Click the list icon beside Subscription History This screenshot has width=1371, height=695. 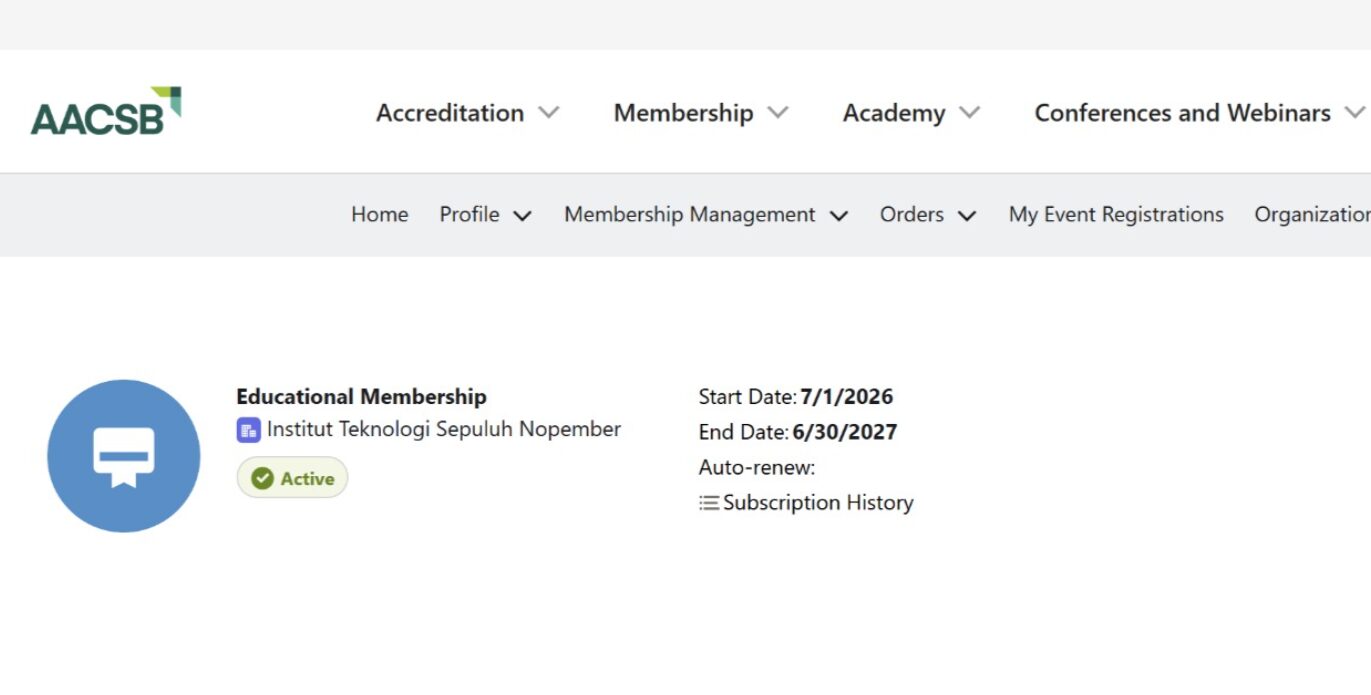[x=709, y=503]
